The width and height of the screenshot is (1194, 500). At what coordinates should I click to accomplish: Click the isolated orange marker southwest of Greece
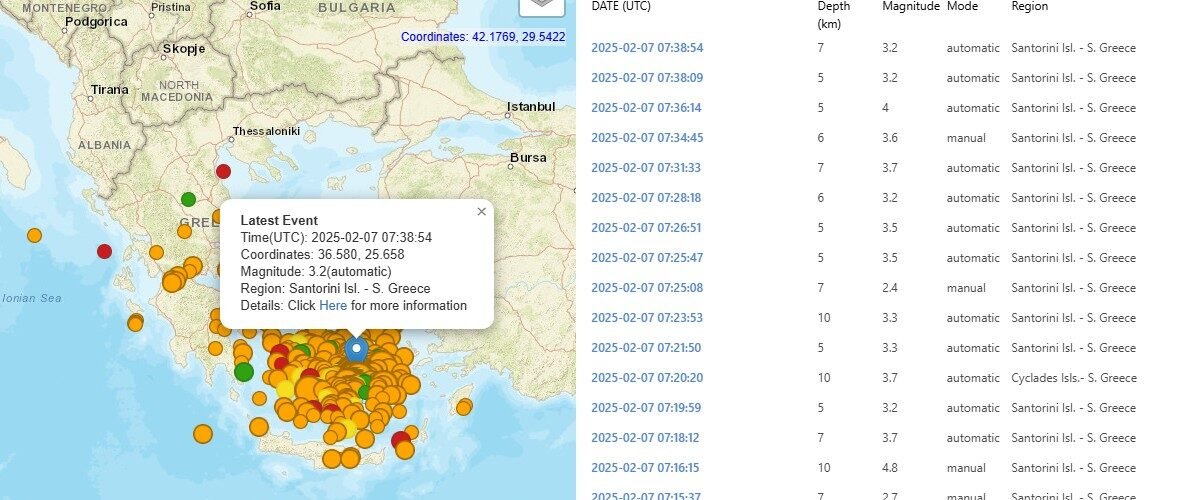click(x=203, y=434)
